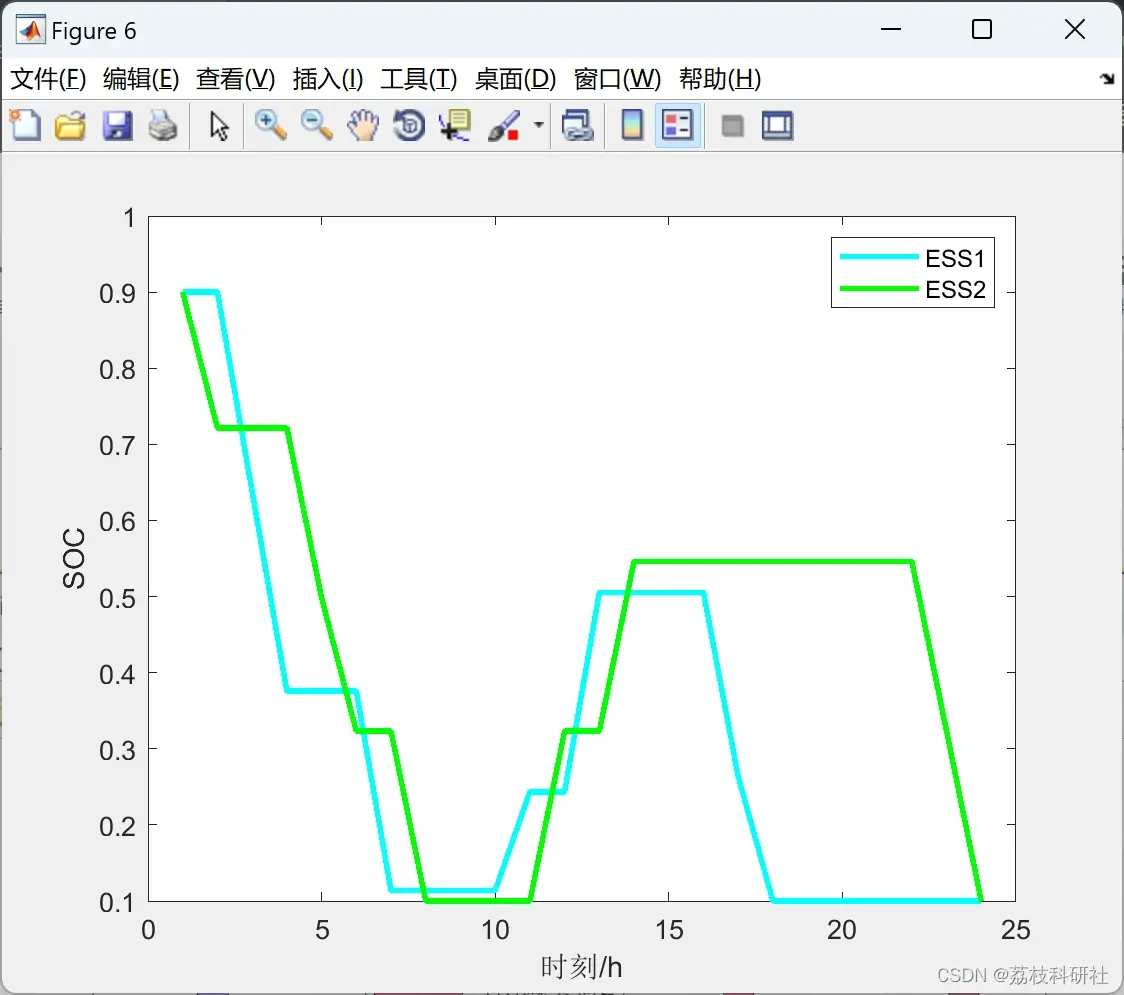Toggle the Insert Colorbar button

pyautogui.click(x=632, y=125)
